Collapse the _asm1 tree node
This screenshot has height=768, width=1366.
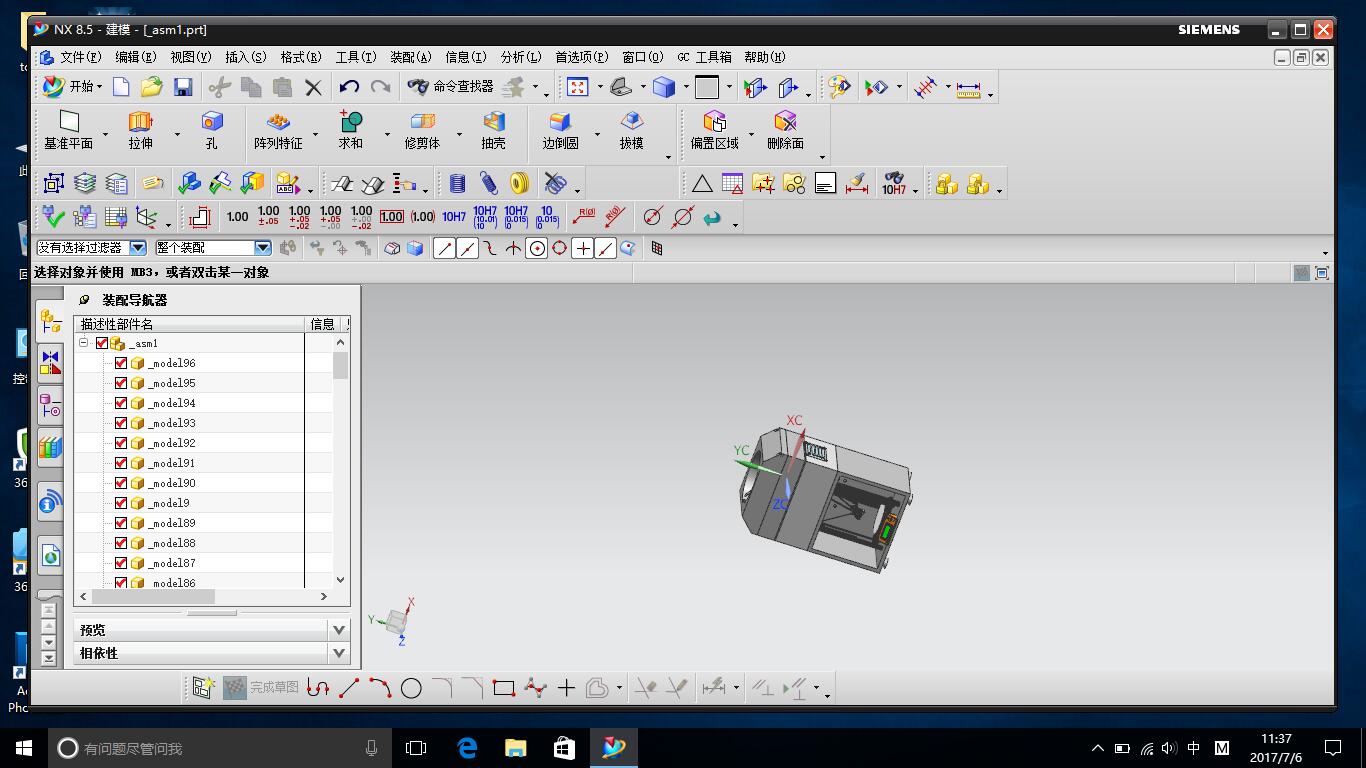[x=84, y=343]
